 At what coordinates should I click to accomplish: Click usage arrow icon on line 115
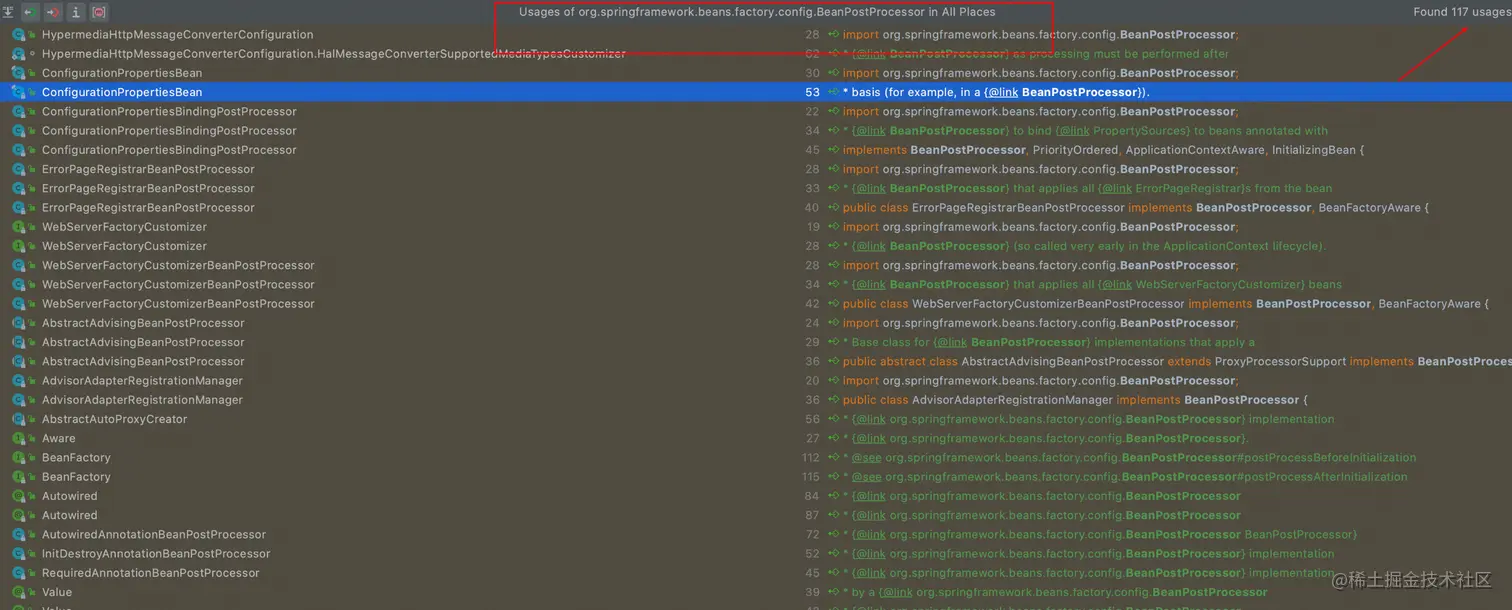click(x=833, y=477)
